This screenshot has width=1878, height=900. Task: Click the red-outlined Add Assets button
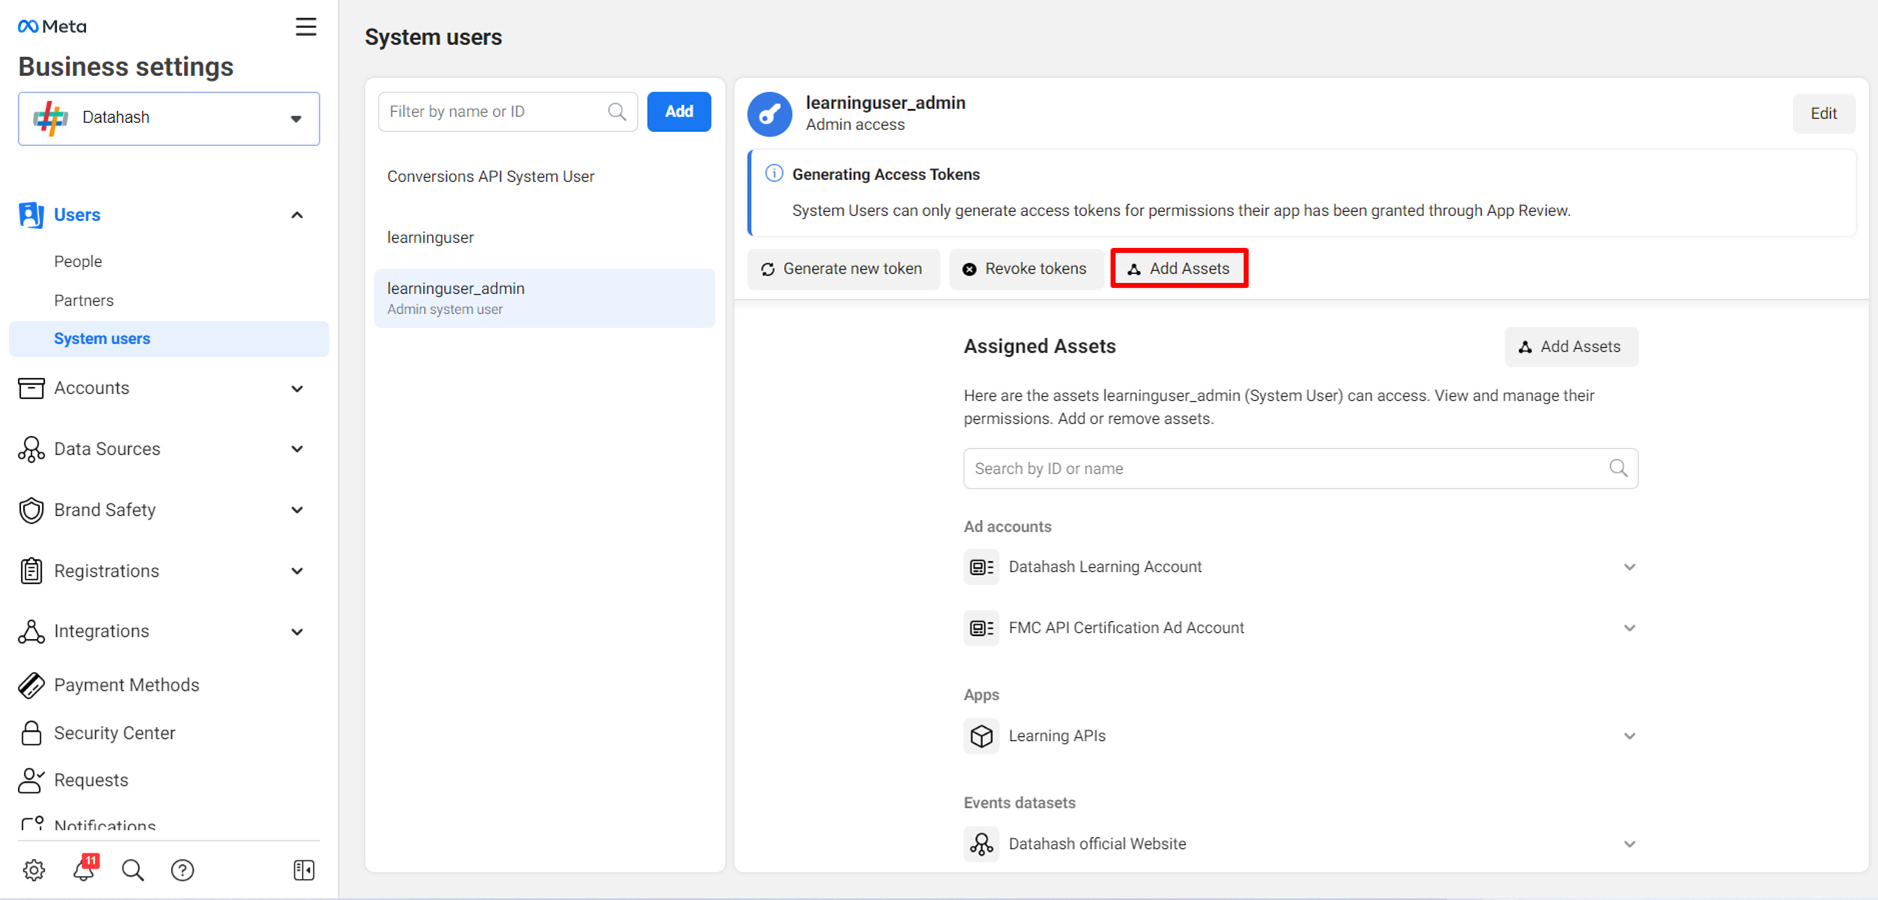[x=1179, y=268]
